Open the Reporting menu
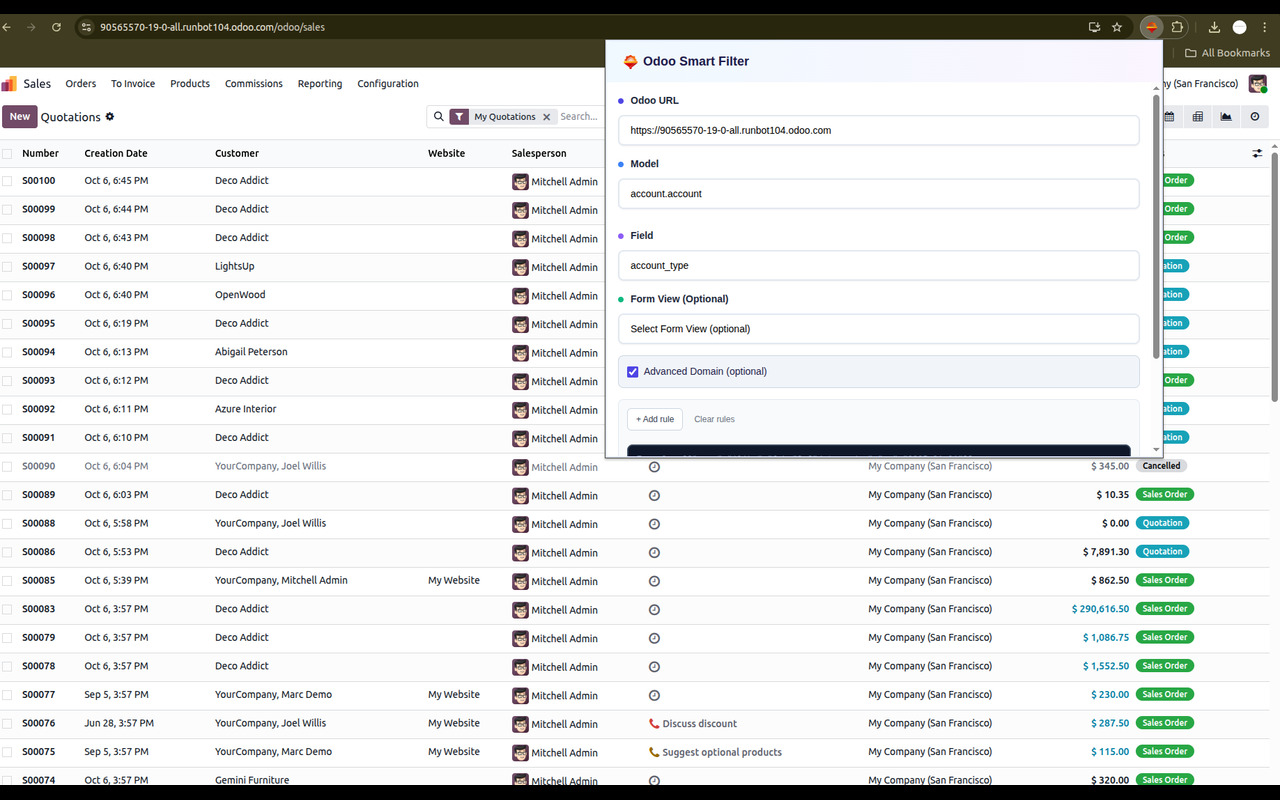This screenshot has height=800, width=1280. [x=320, y=84]
